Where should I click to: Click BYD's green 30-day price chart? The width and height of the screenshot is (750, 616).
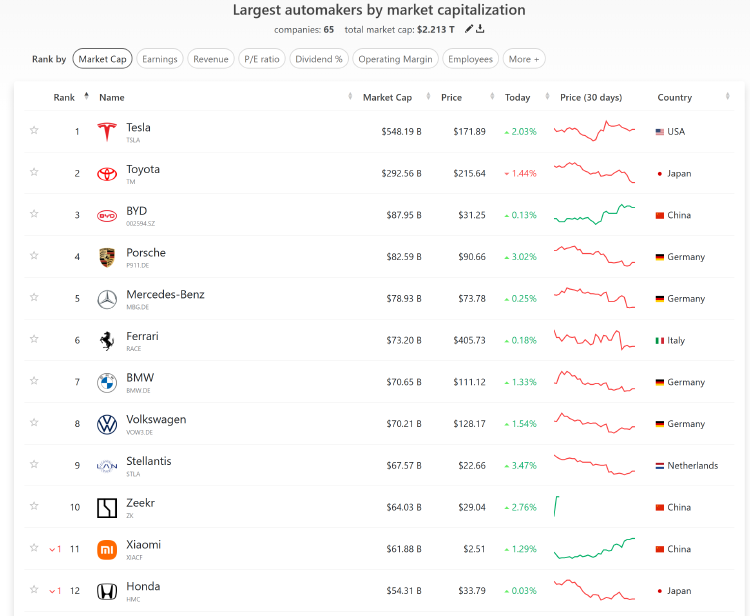click(595, 214)
